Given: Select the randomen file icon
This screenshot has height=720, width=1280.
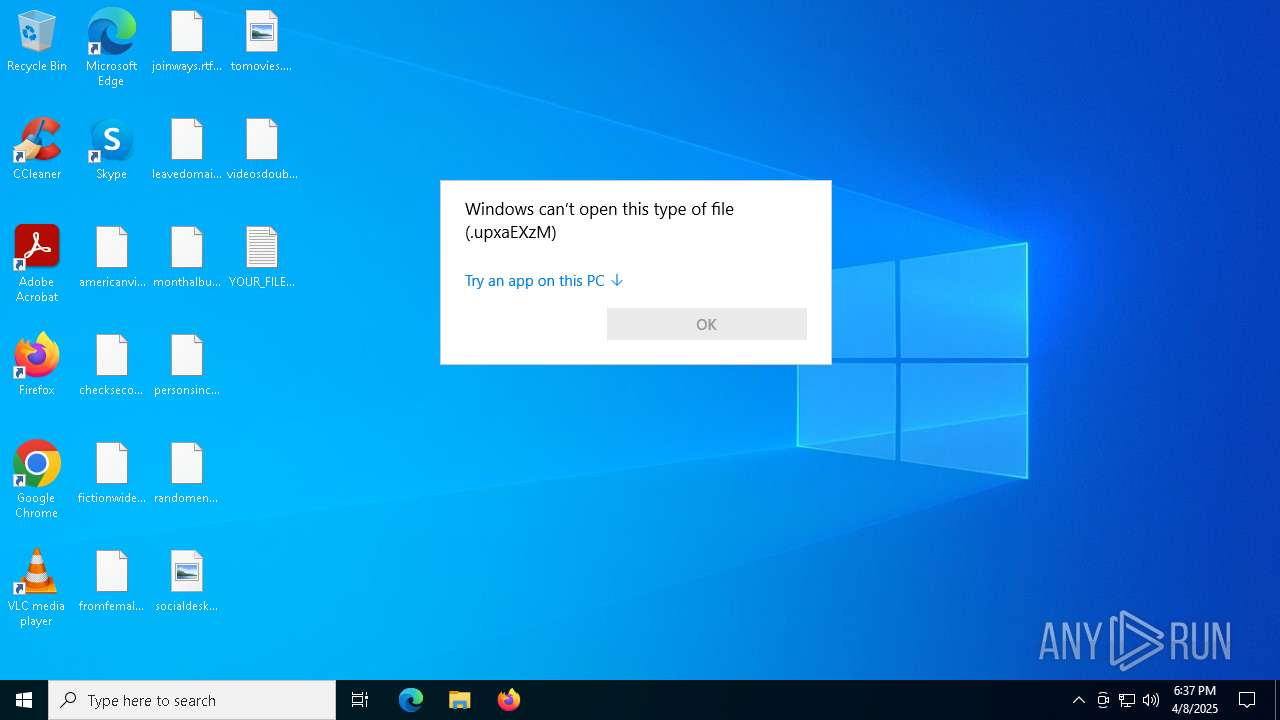Looking at the screenshot, I should pos(187,474).
